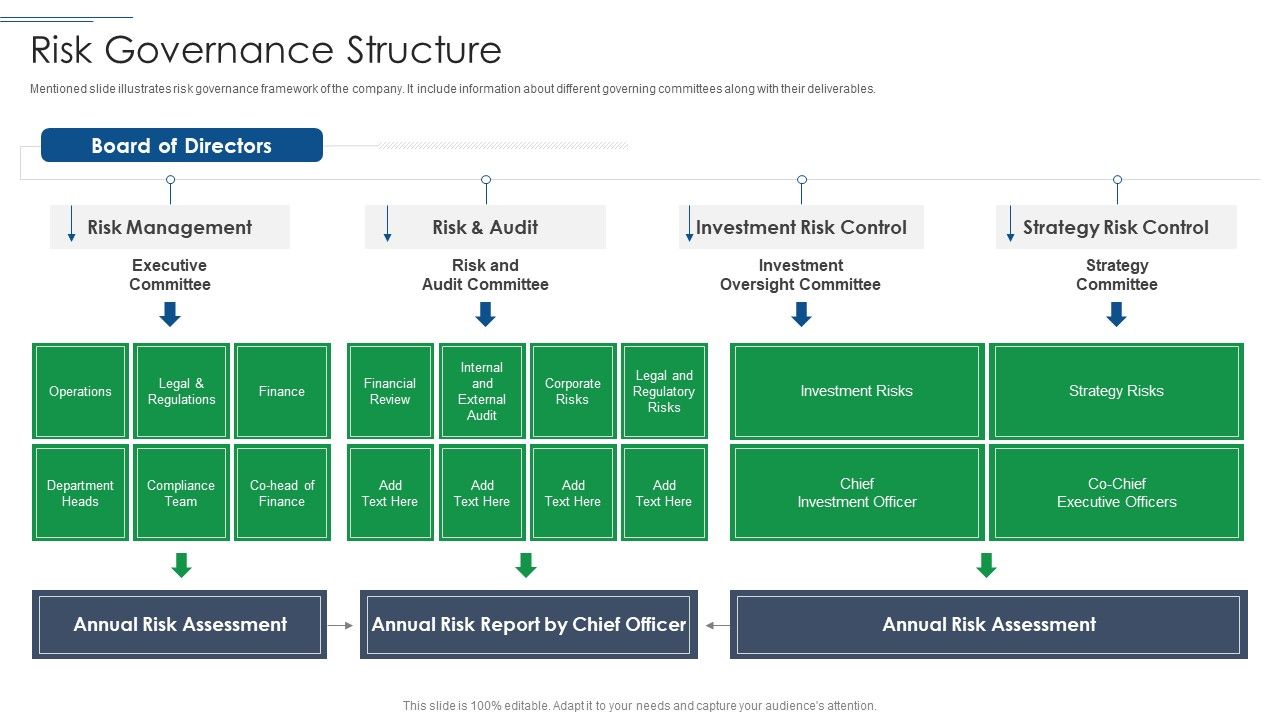
Task: Click the small arrow in Strategy Risk Control header
Action: pyautogui.click(x=1011, y=224)
